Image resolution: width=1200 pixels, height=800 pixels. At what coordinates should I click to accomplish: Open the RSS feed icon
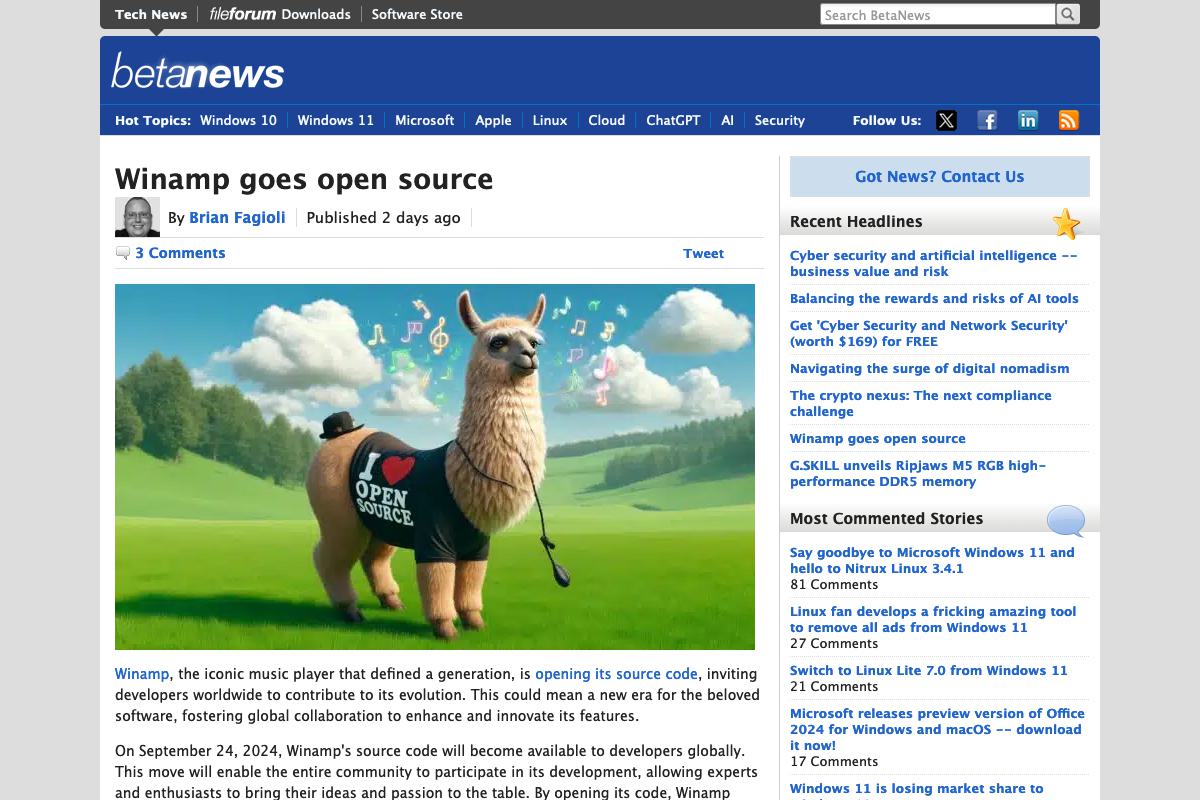[1069, 120]
